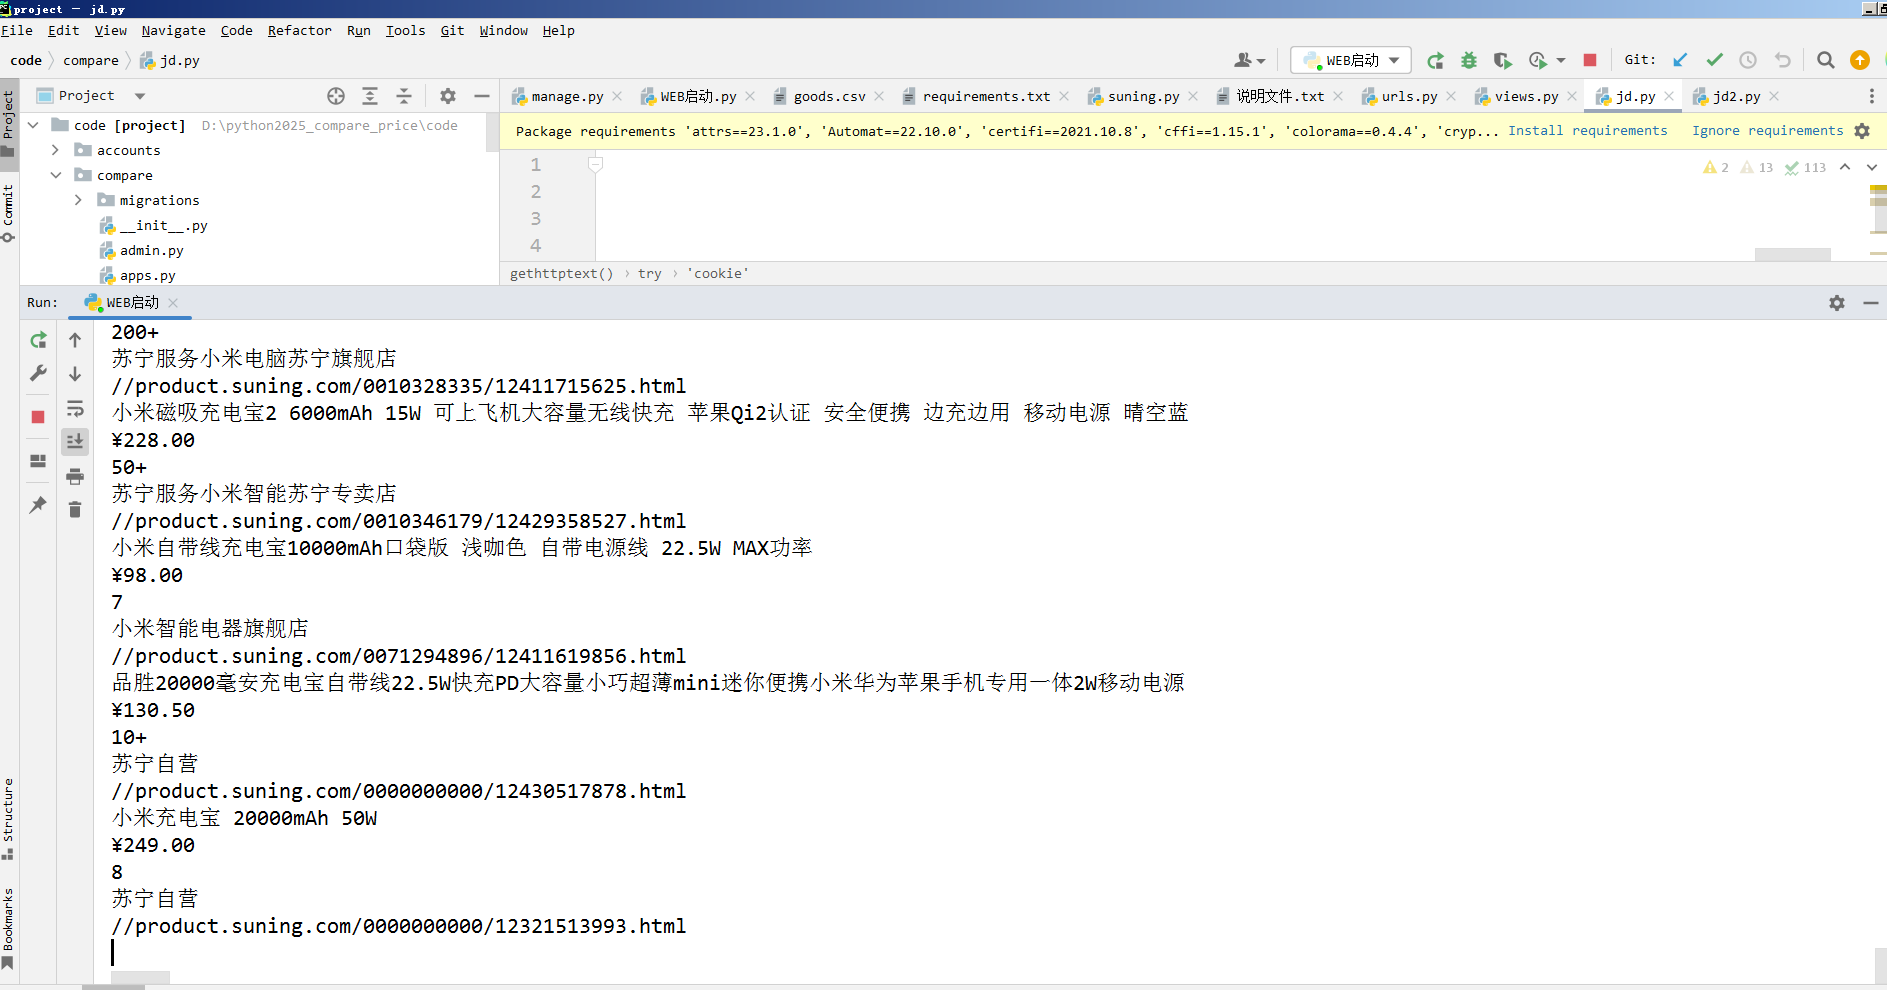This screenshot has width=1887, height=990.
Task: Expand the migrations folder
Action: (x=79, y=200)
